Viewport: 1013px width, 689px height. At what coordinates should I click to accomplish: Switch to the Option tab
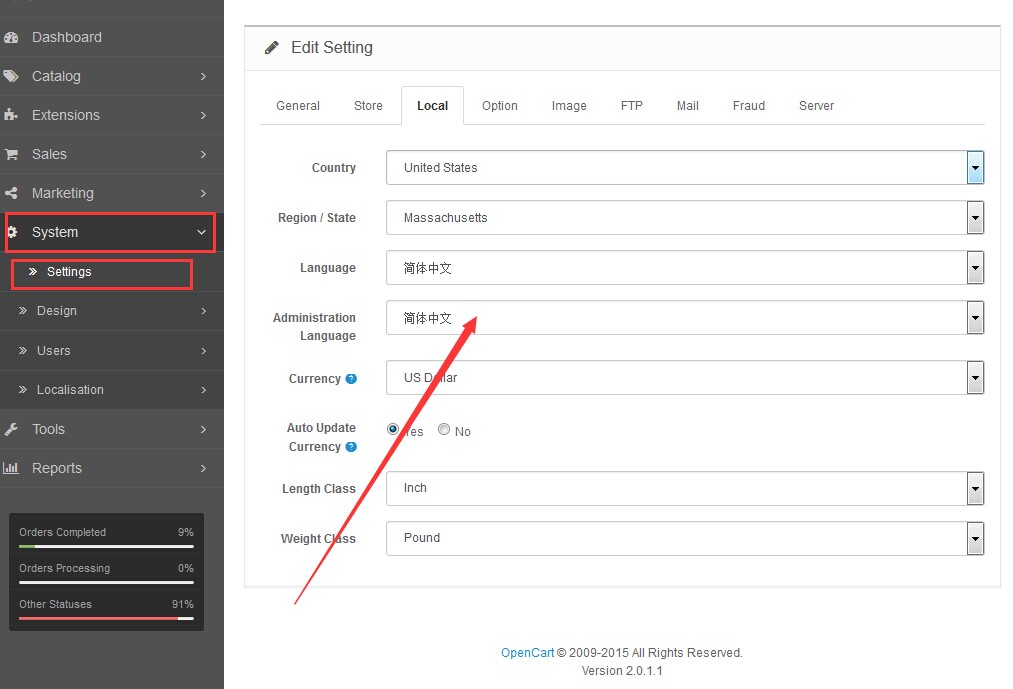(x=499, y=105)
